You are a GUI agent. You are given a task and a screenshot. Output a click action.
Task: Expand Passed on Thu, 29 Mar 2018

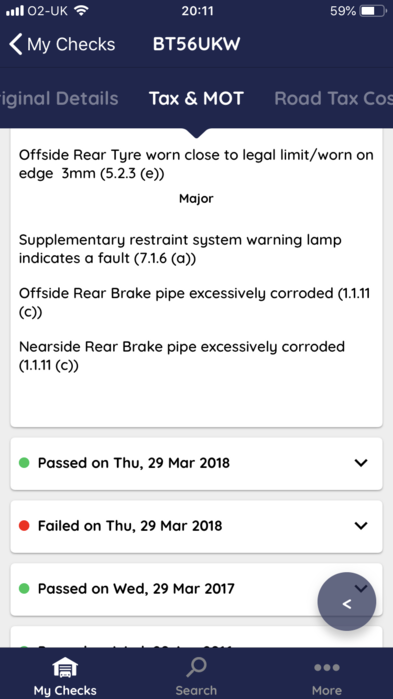point(196,464)
